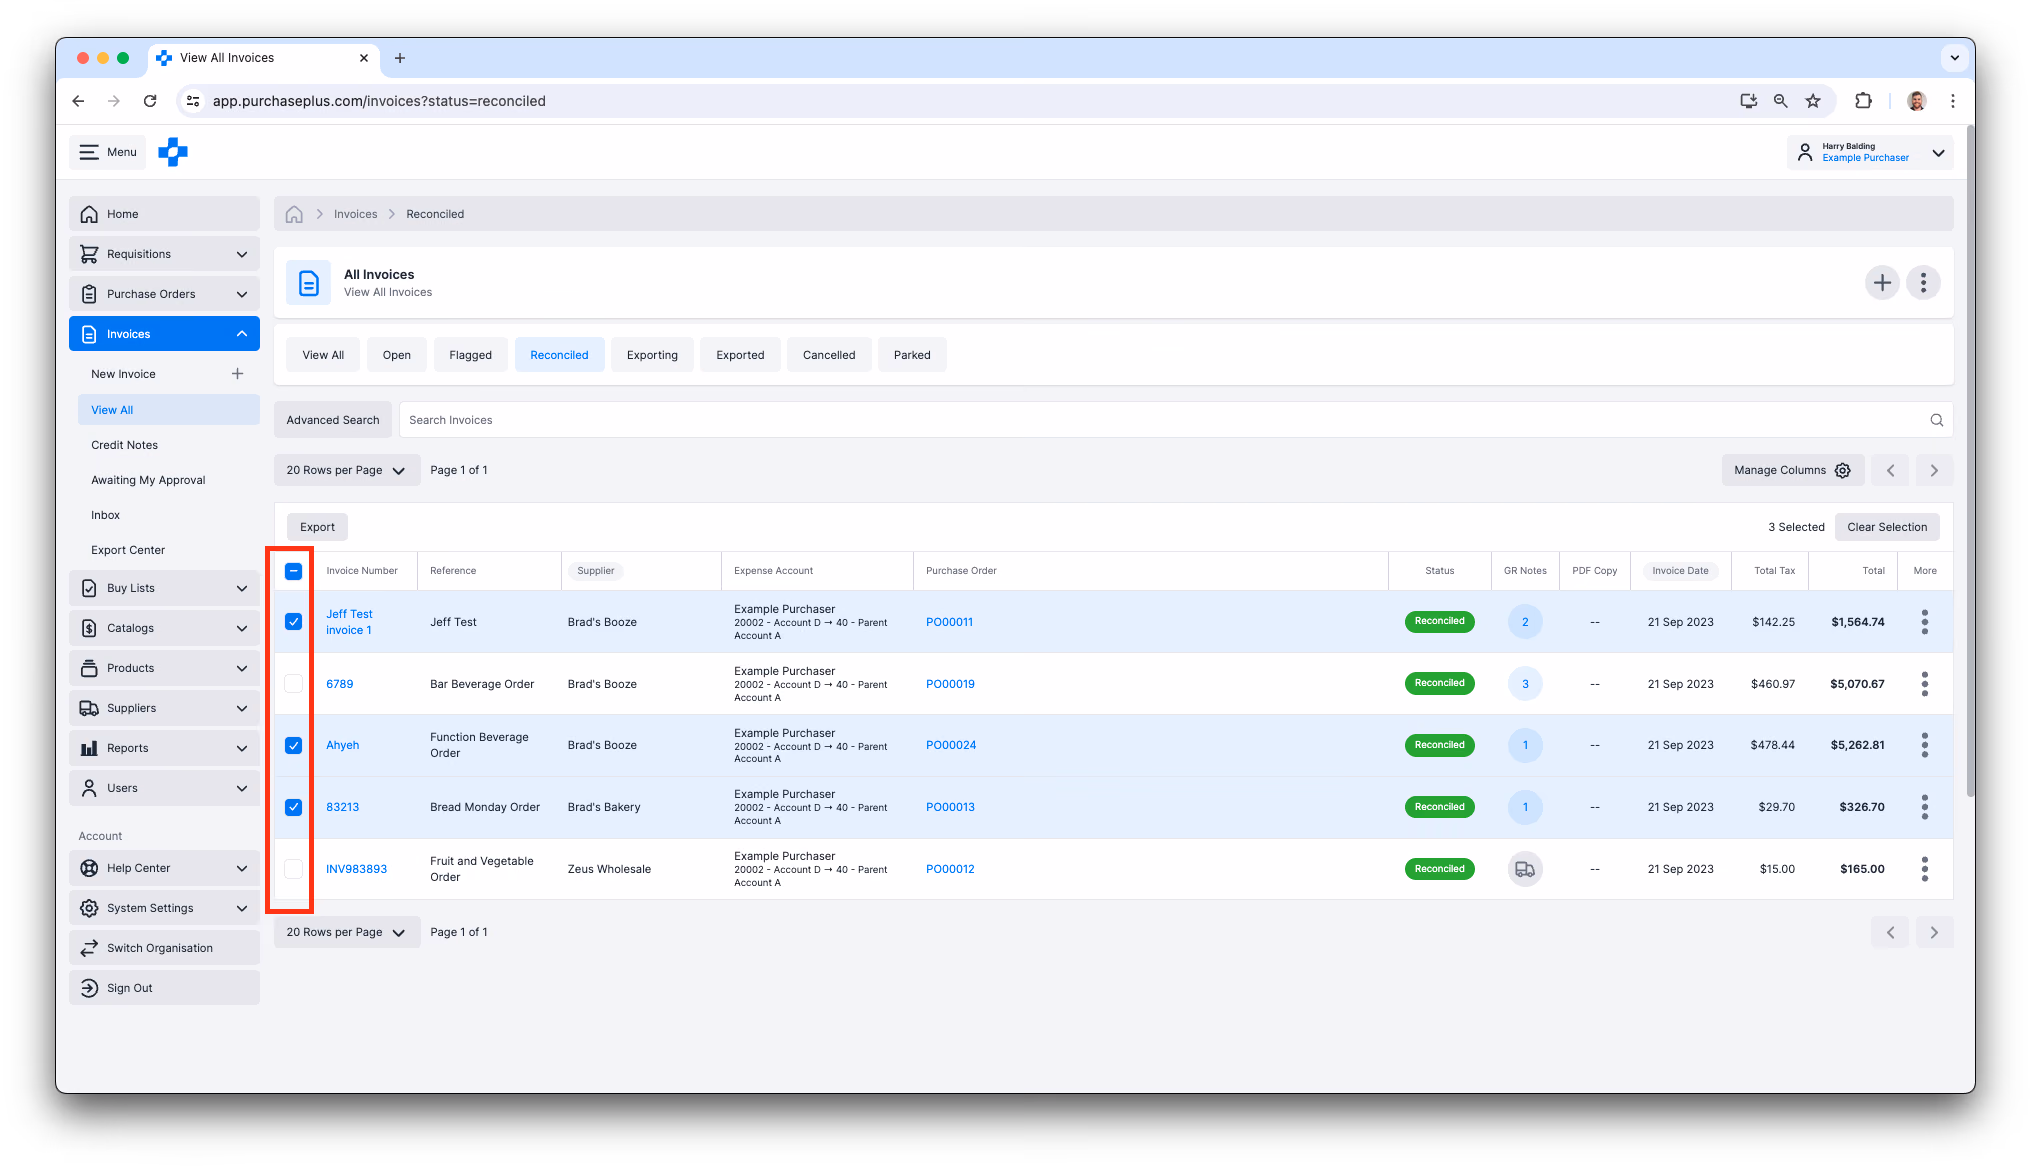Open Credit Notes in sidebar
This screenshot has height=1167, width=2031.
pos(125,445)
